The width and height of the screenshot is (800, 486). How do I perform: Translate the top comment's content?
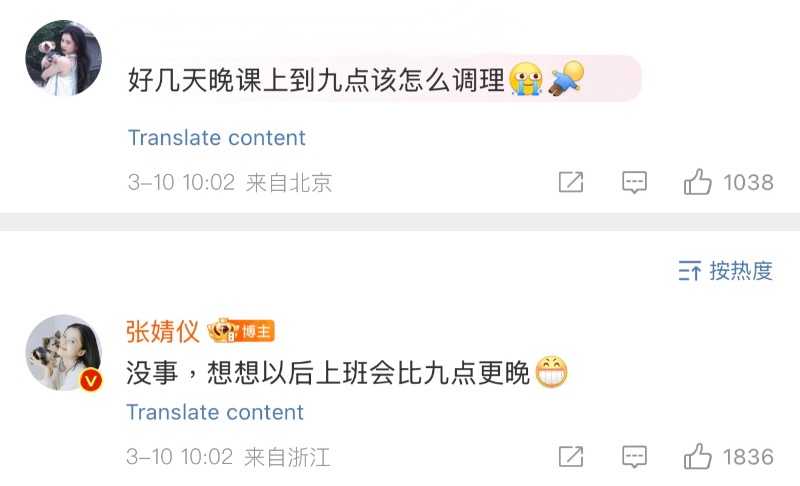coord(216,138)
